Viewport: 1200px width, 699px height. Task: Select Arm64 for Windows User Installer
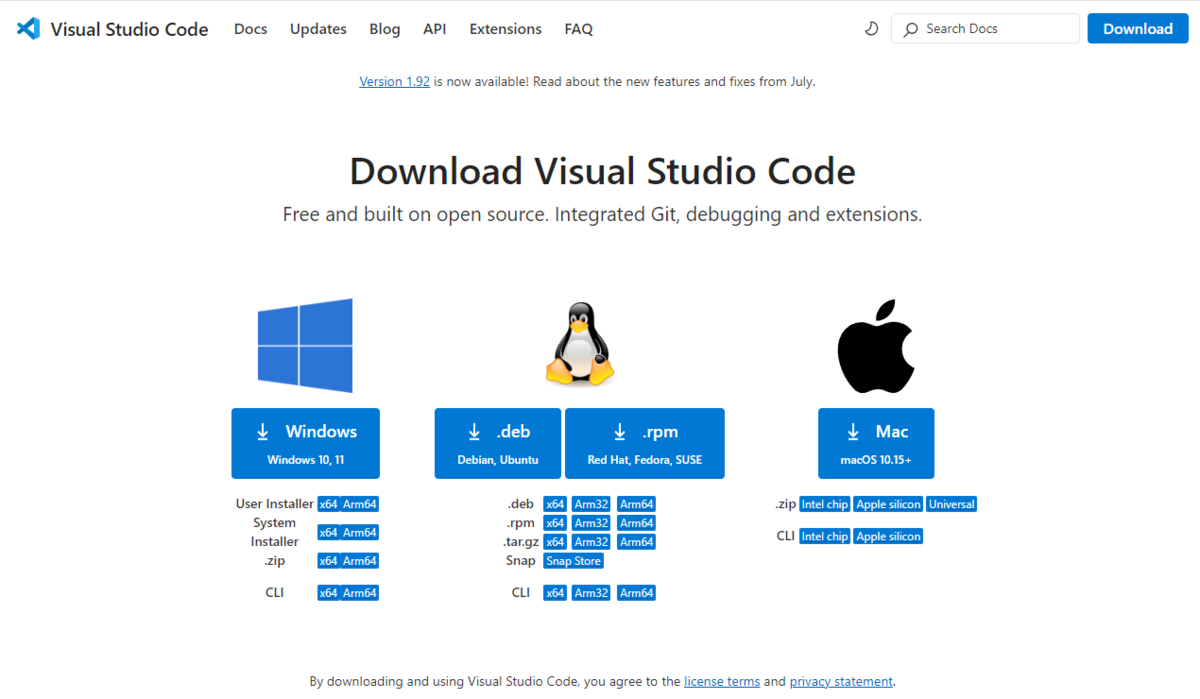360,505
